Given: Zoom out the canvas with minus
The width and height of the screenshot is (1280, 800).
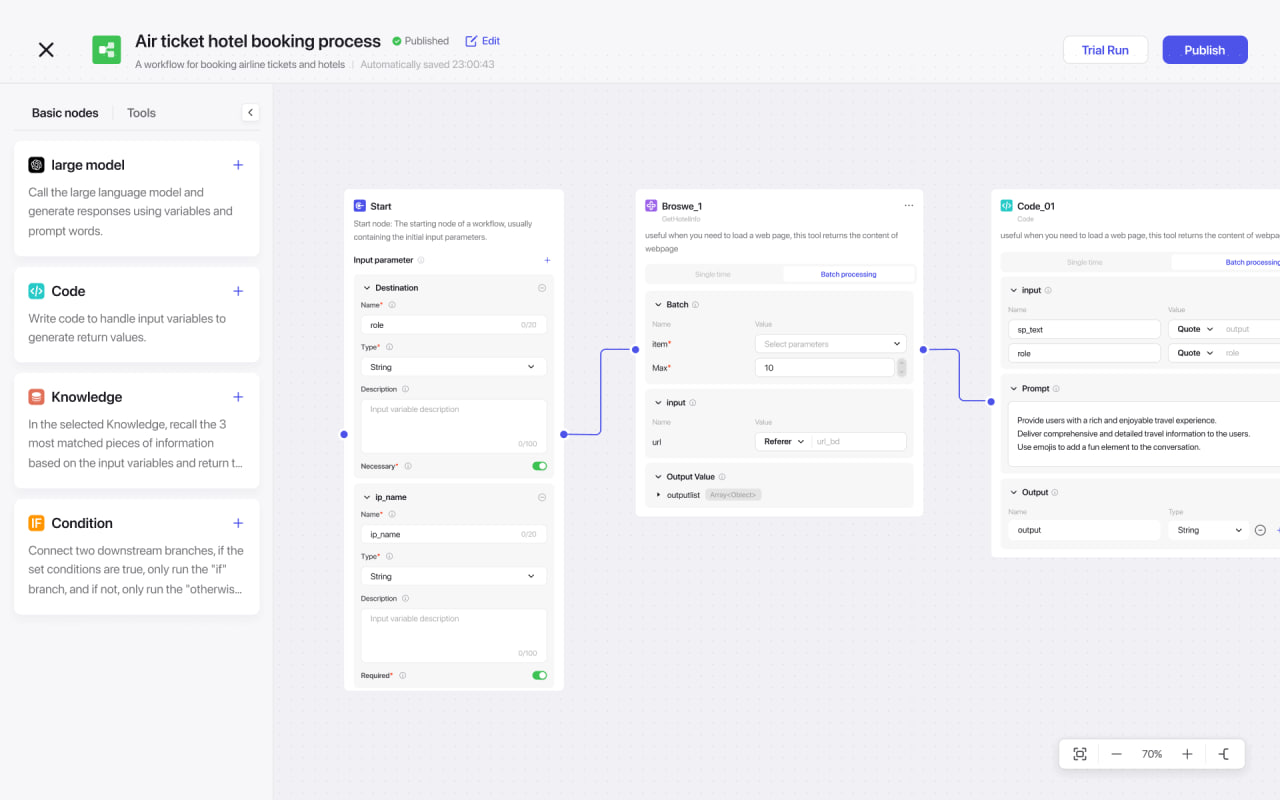Looking at the screenshot, I should tap(1116, 754).
